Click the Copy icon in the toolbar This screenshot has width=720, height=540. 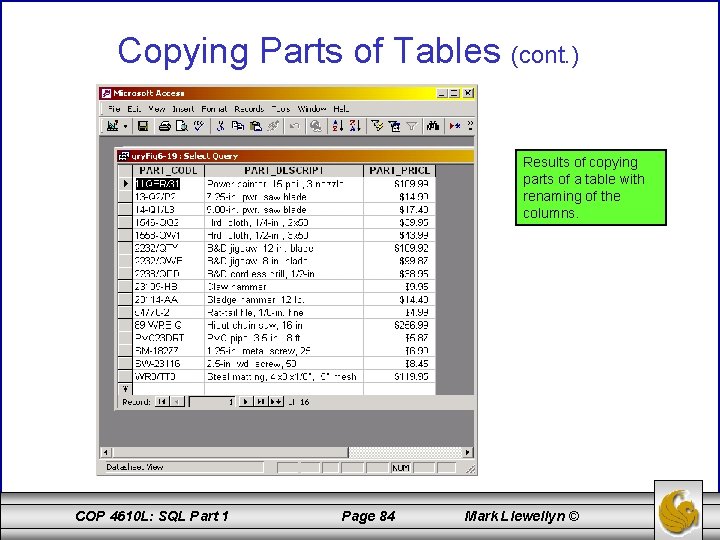(237, 126)
